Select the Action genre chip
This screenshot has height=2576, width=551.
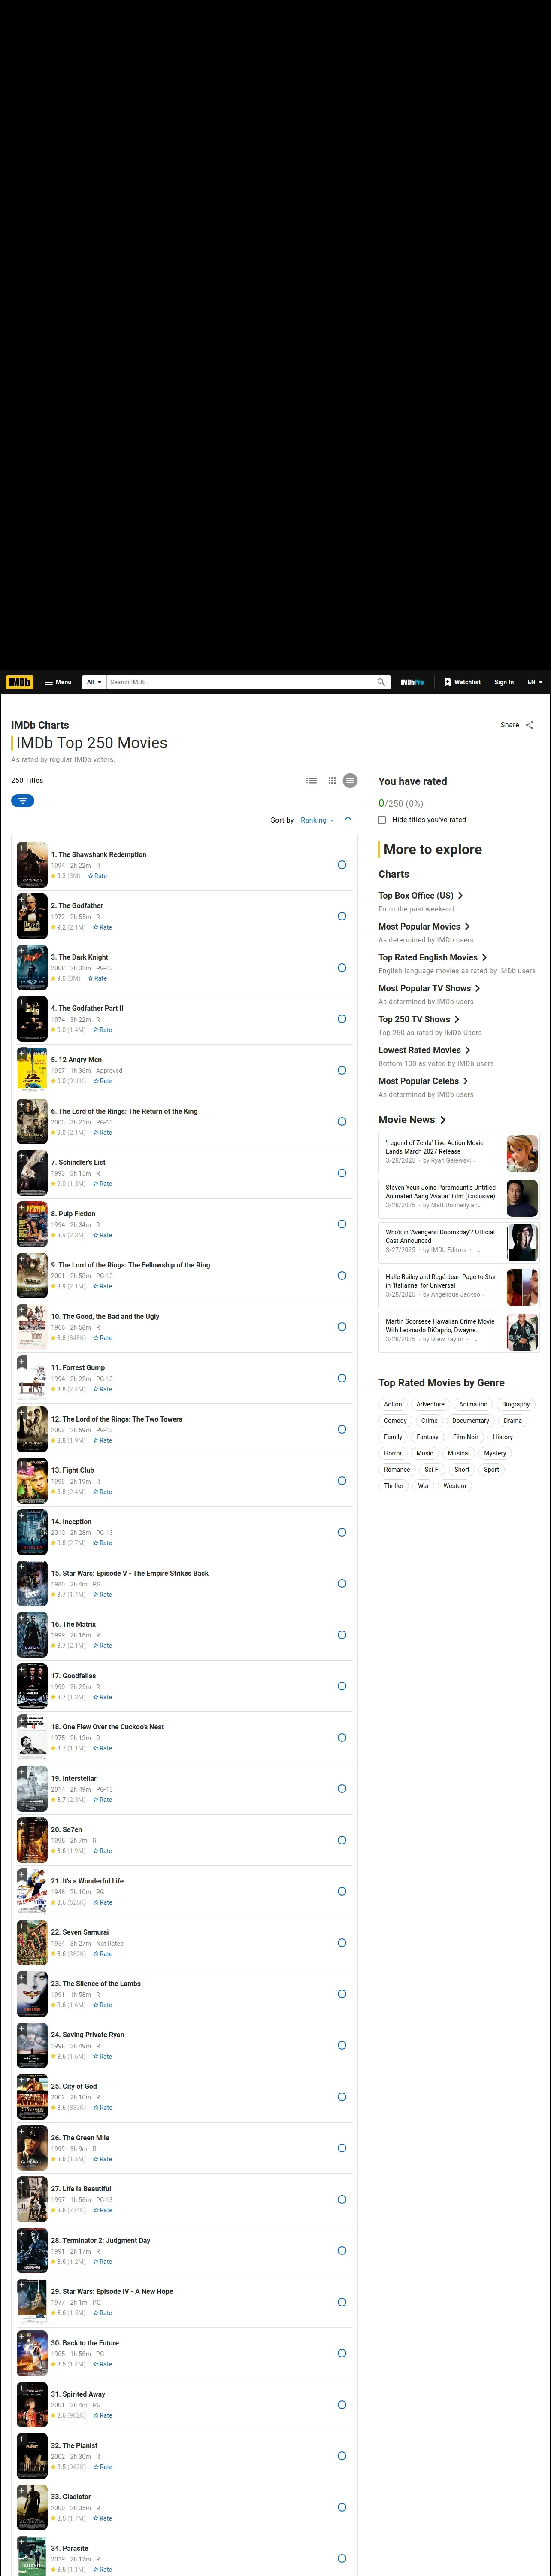tap(393, 1404)
